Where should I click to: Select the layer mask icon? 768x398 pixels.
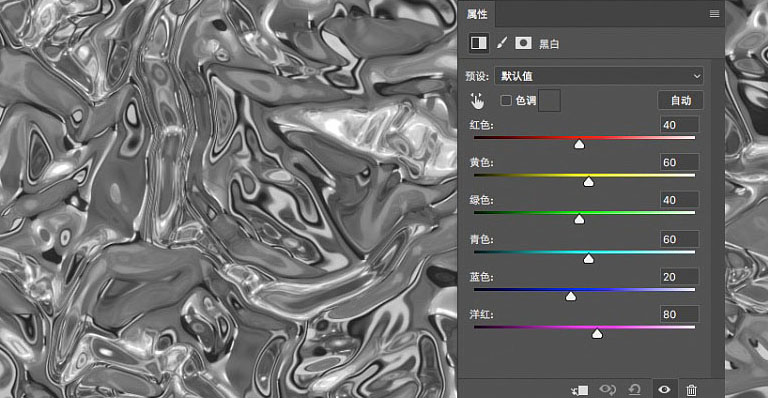coord(523,43)
